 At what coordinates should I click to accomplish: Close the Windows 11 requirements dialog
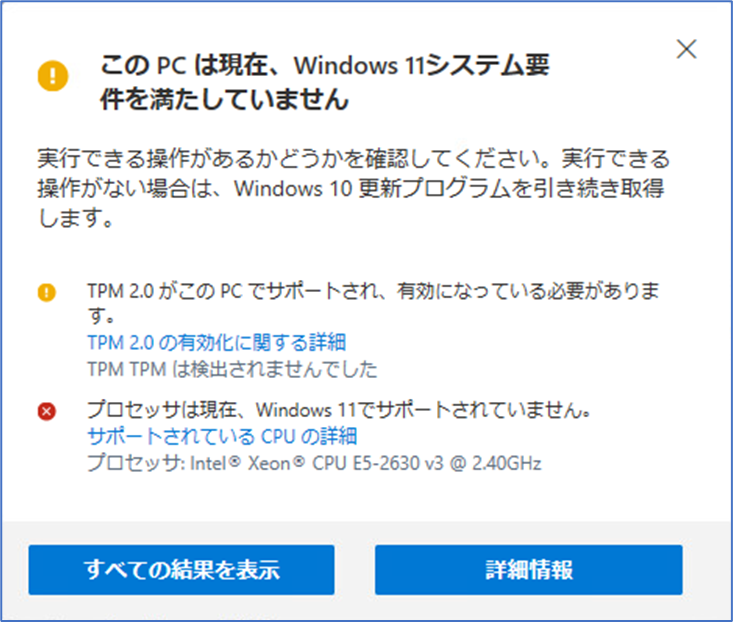click(686, 49)
